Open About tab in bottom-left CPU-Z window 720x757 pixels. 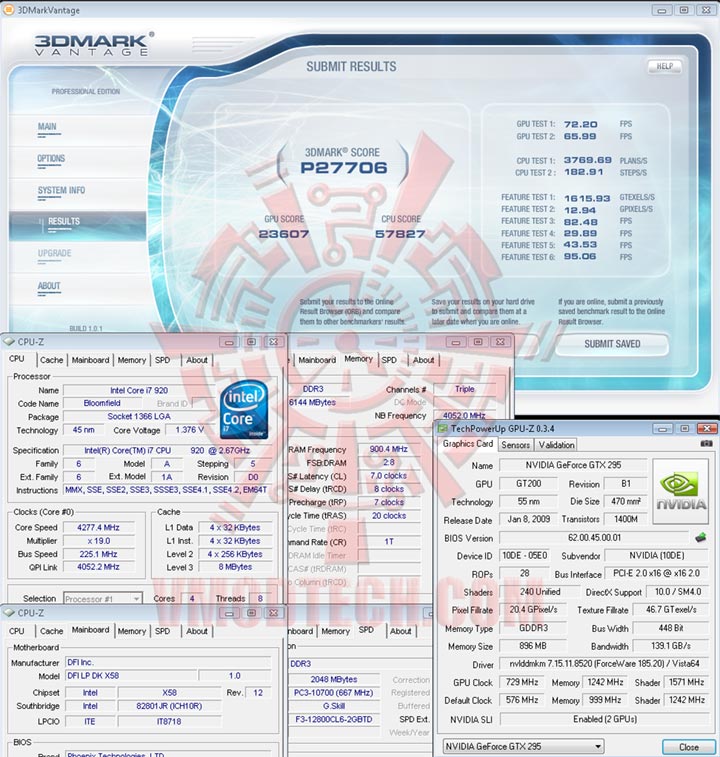[x=197, y=631]
